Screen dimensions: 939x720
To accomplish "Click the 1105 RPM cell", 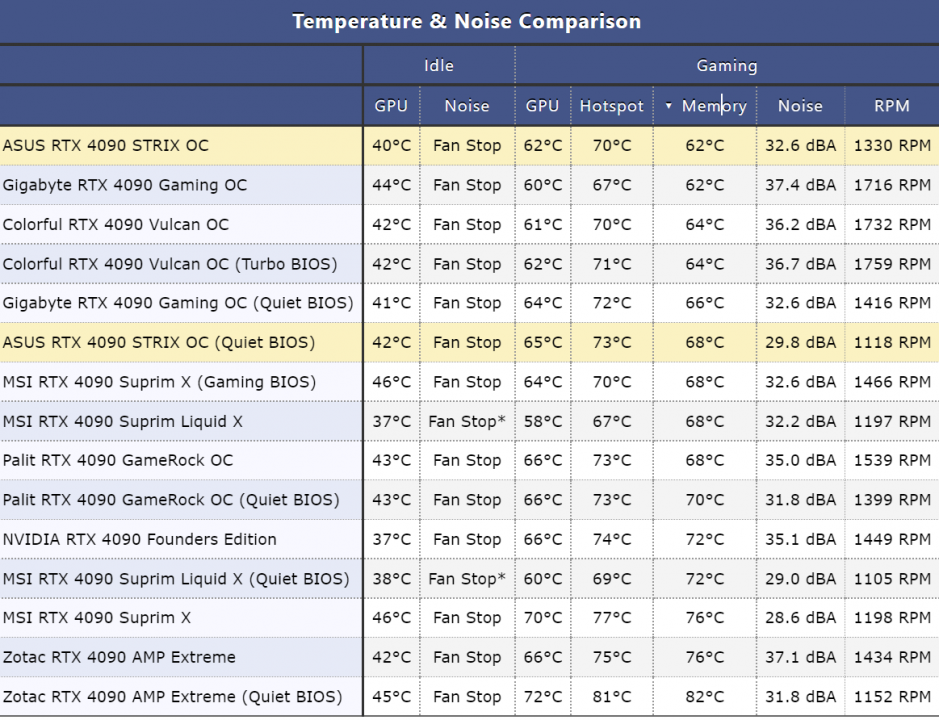I will (x=892, y=579).
